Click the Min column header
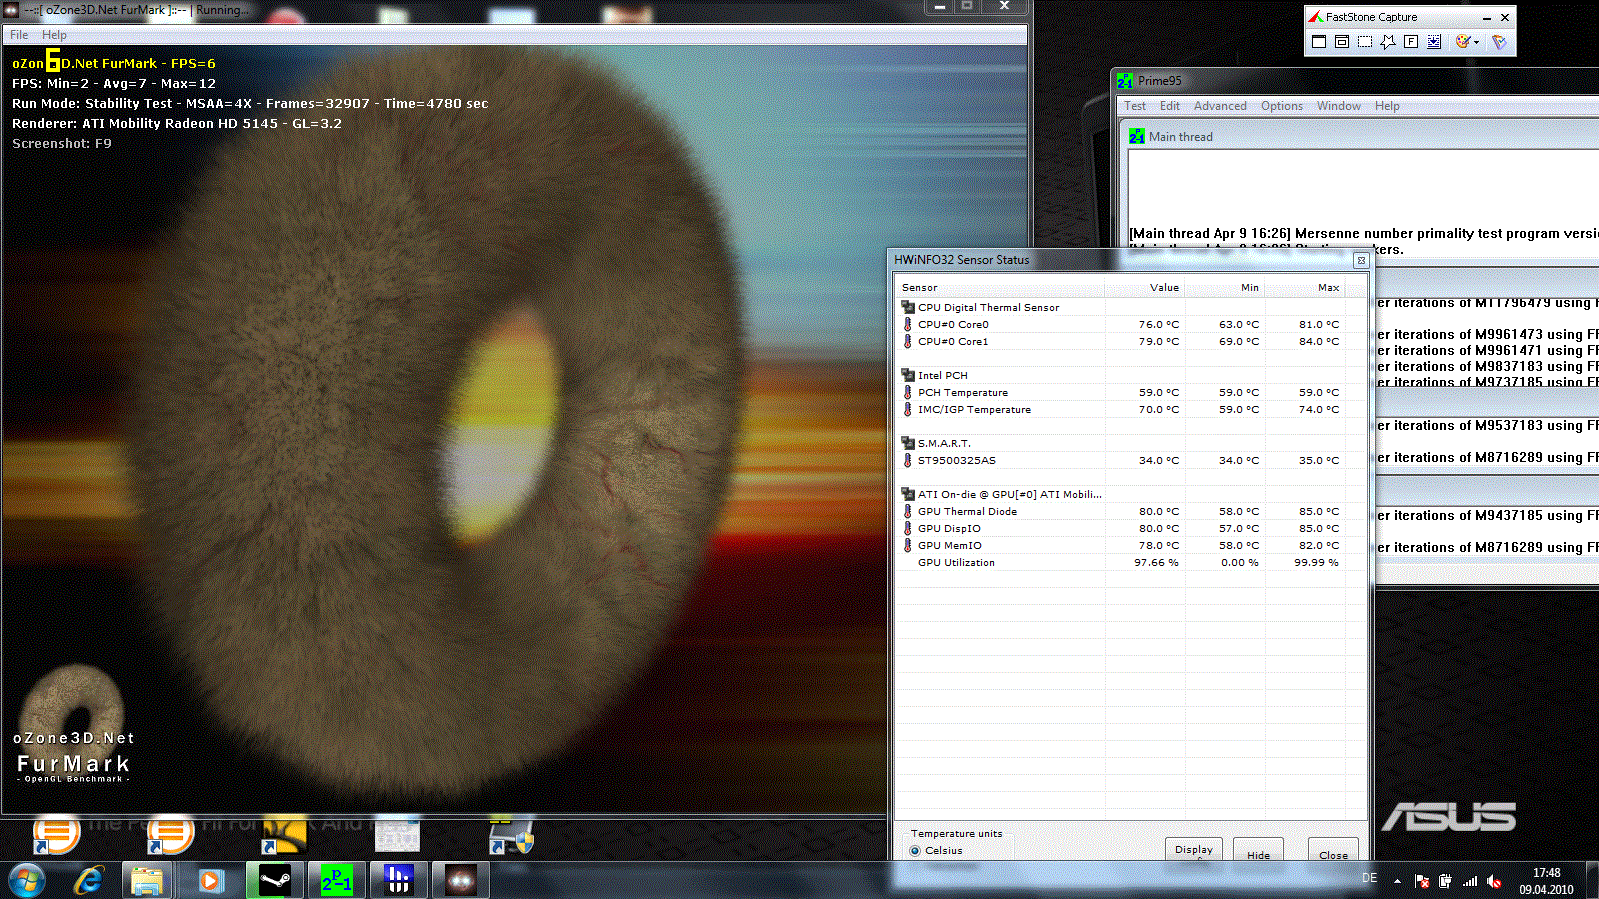1599x899 pixels. click(1225, 288)
